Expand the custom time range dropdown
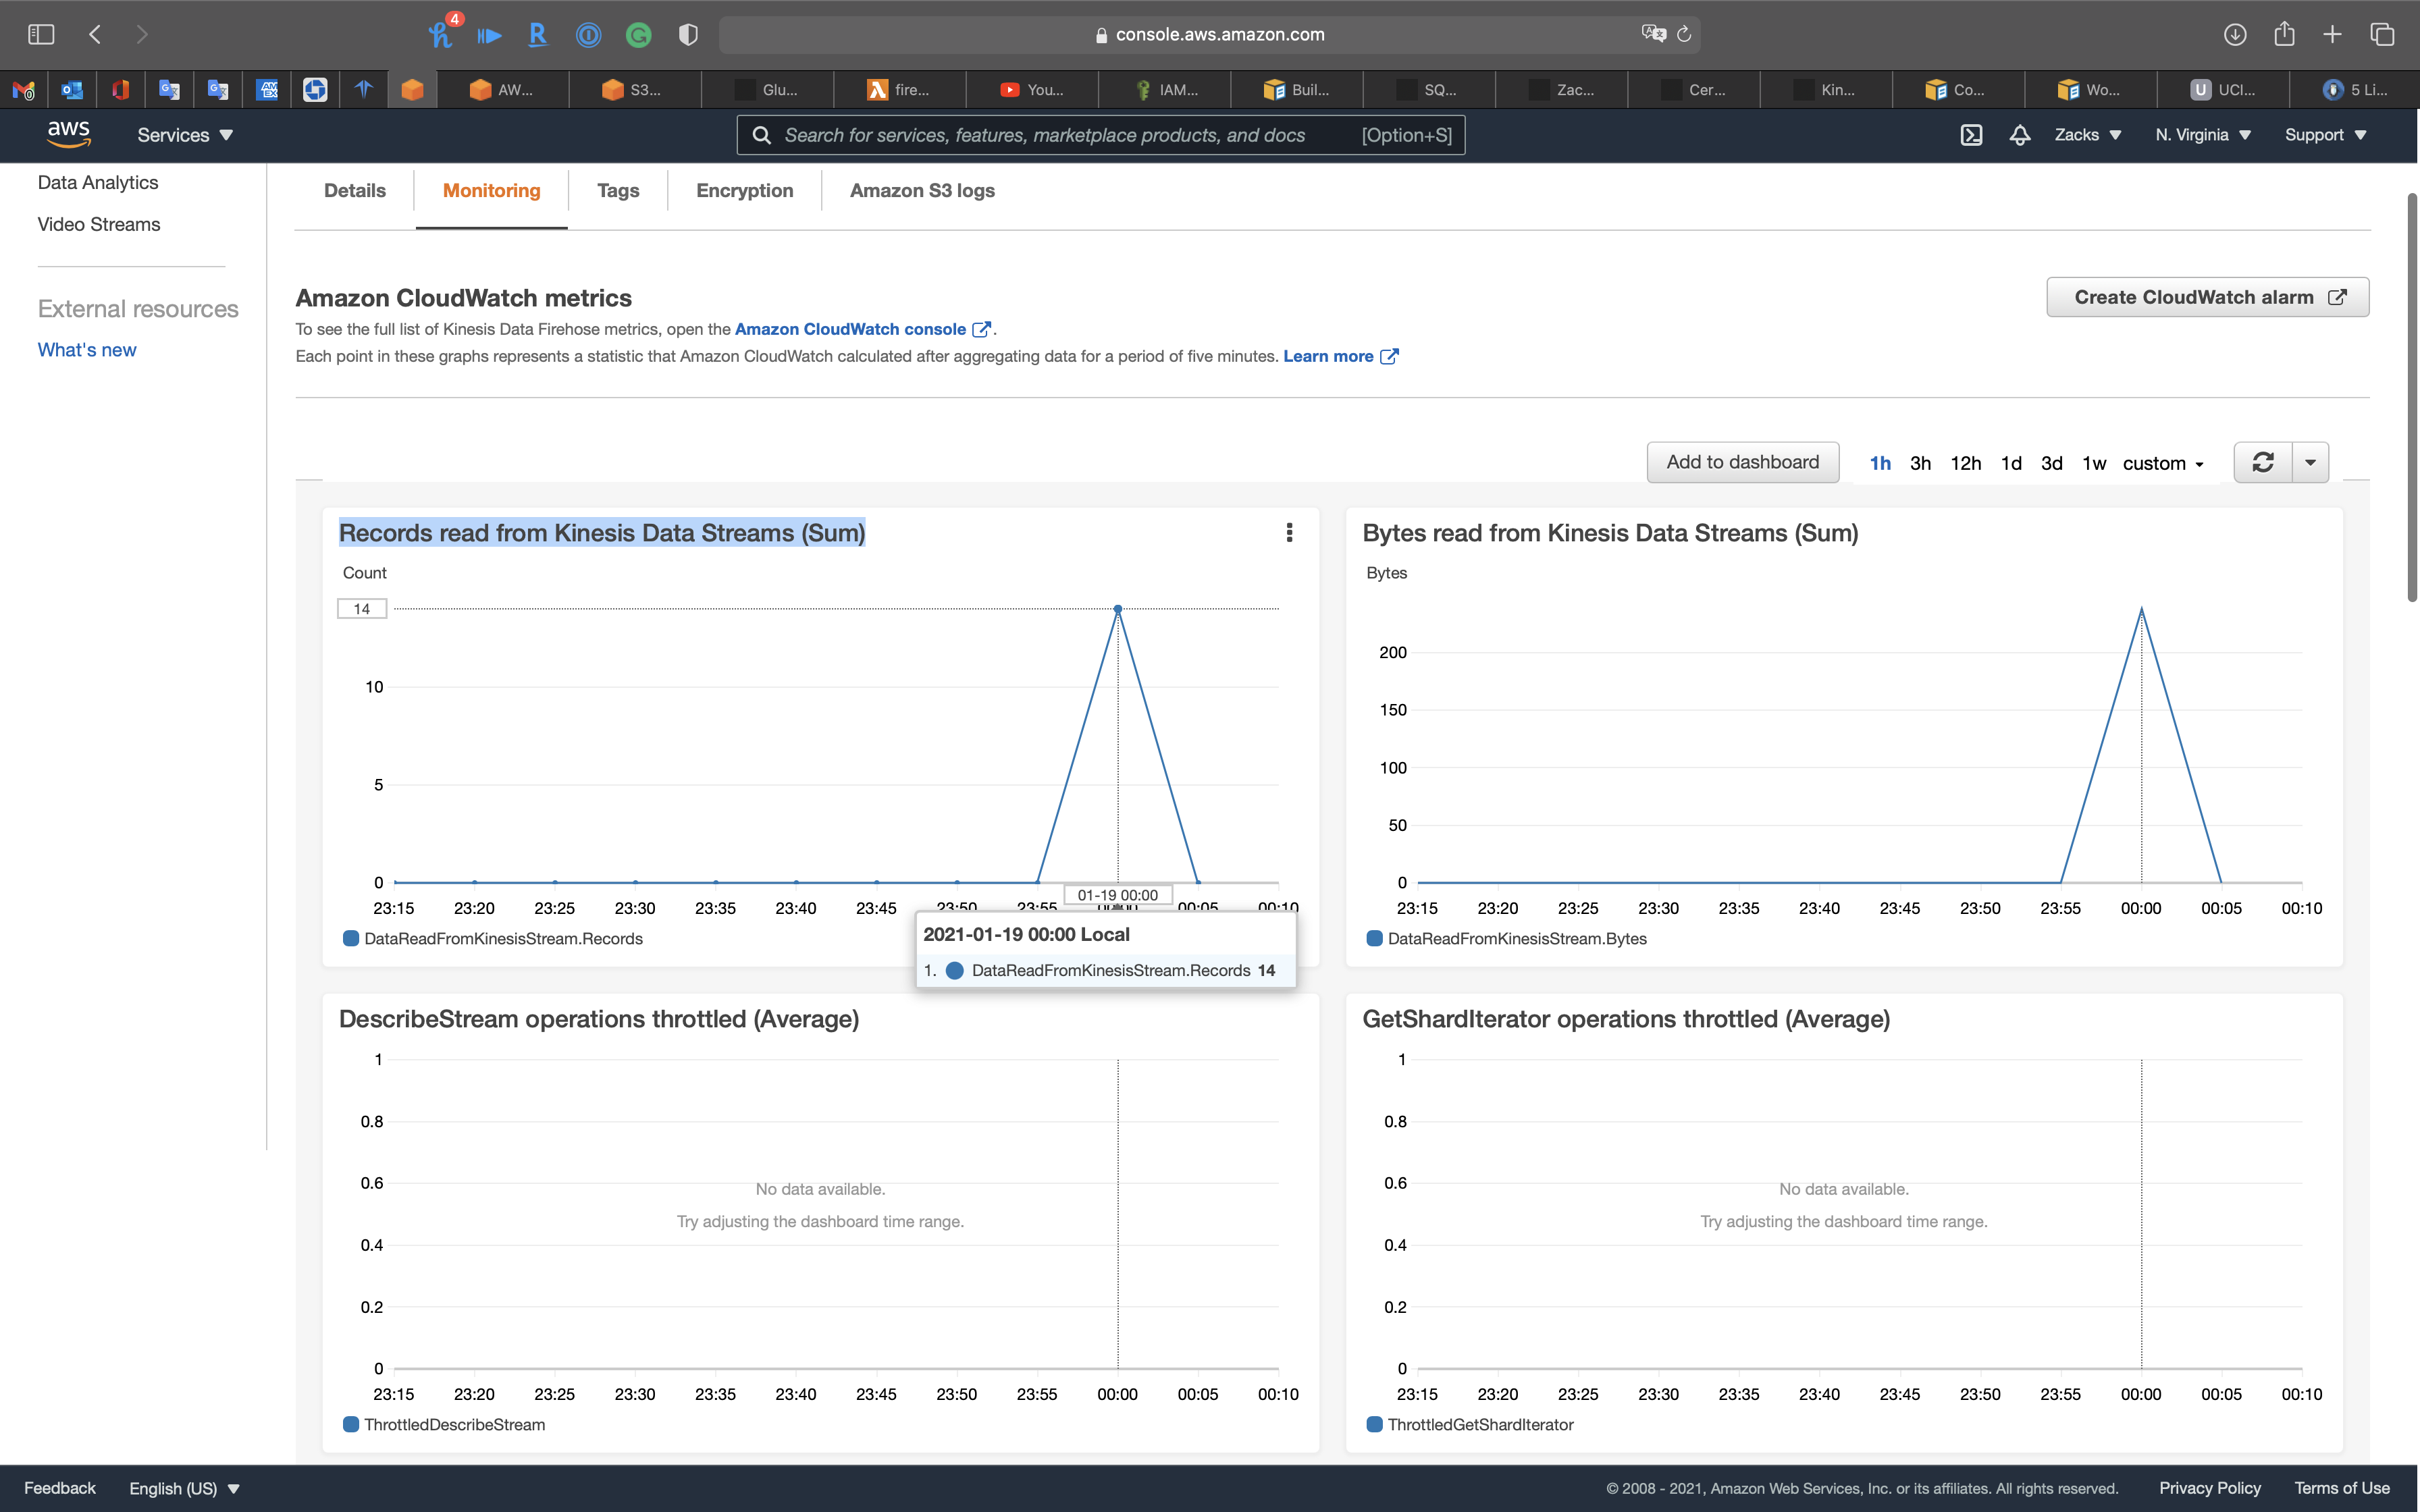Viewport: 2420px width, 1512px height. (x=2163, y=463)
